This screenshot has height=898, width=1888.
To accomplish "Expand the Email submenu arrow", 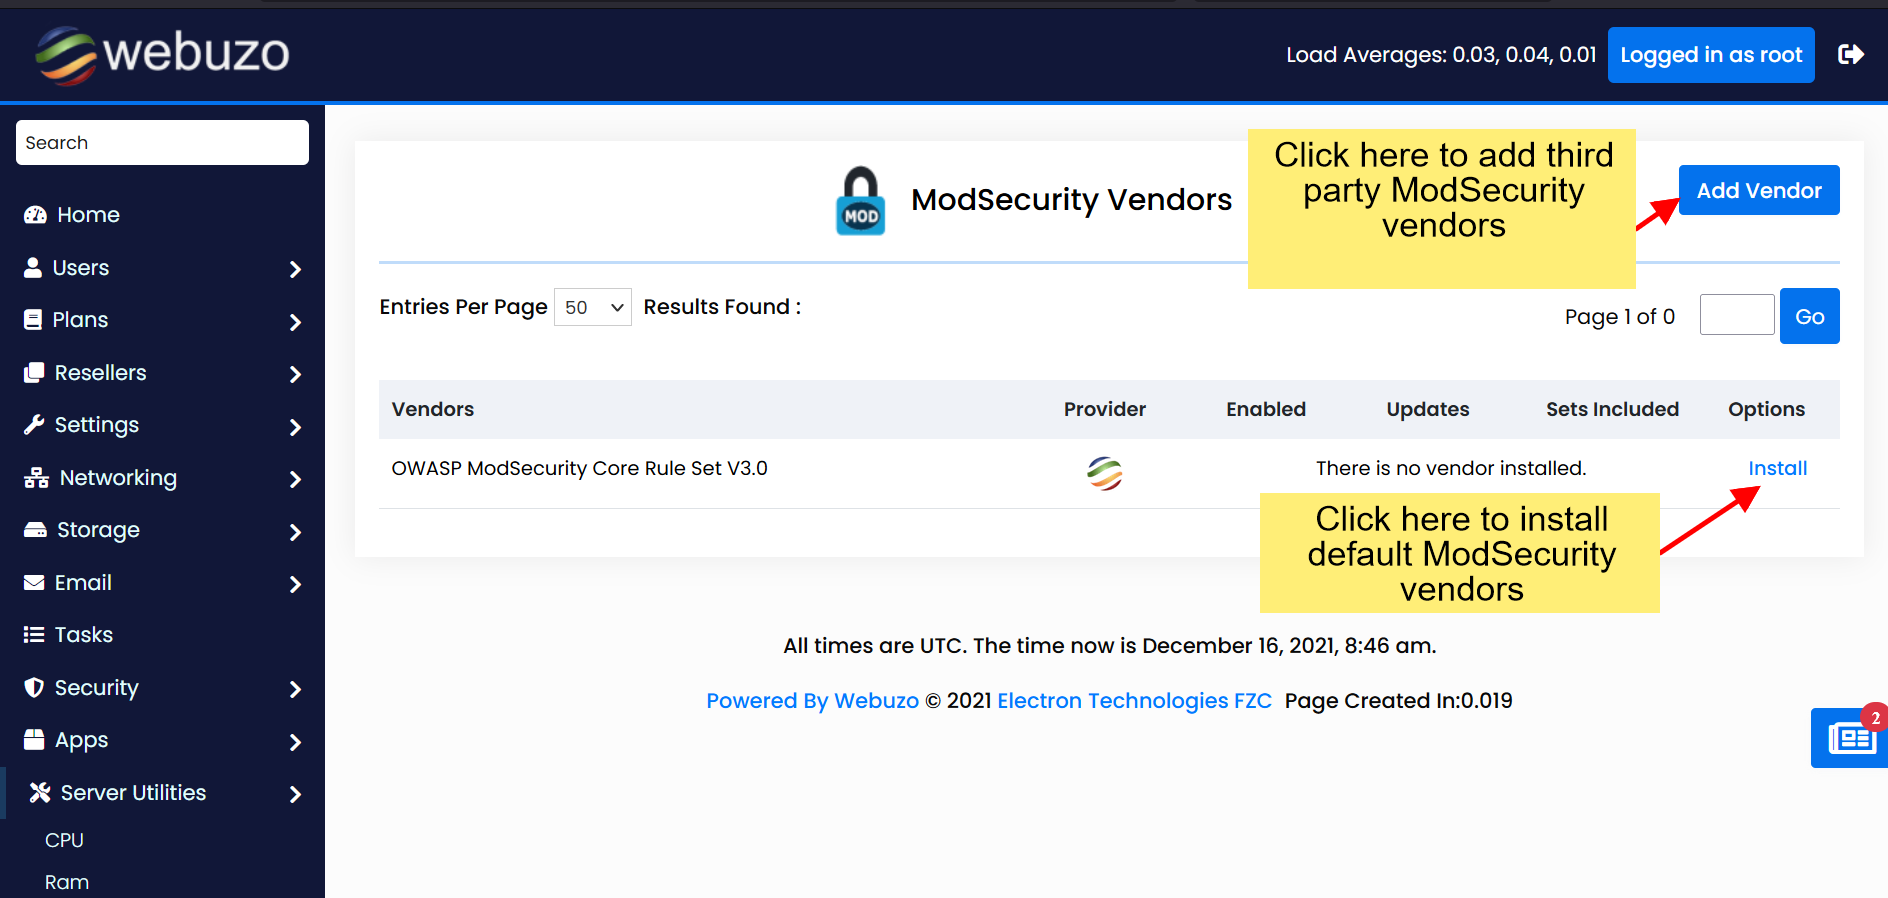I will [x=295, y=584].
